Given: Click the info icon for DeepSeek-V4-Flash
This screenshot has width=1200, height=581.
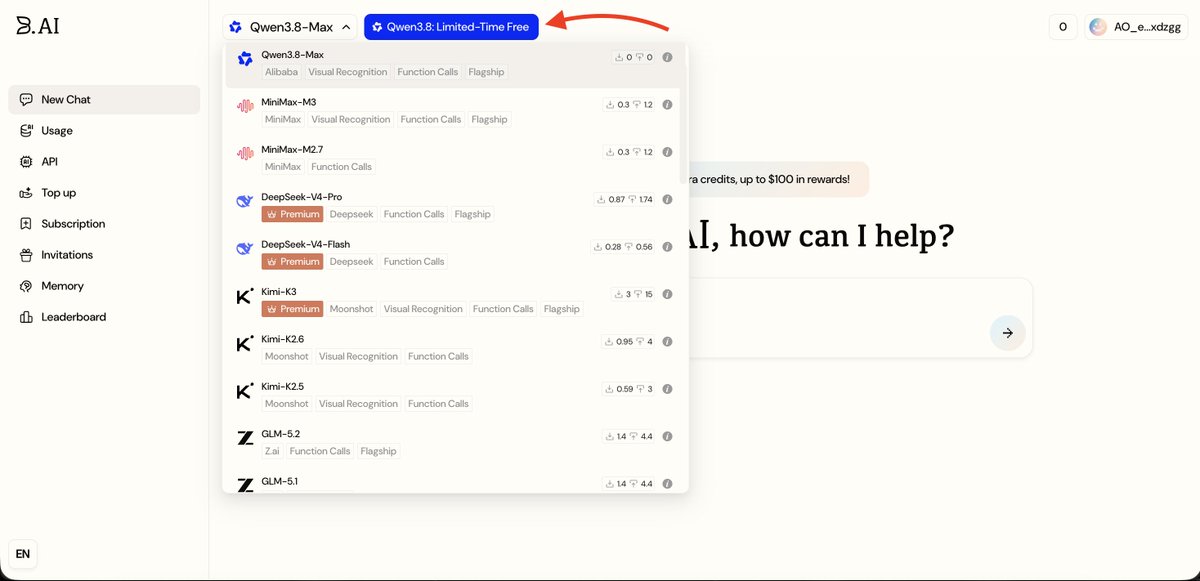Looking at the screenshot, I should coord(667,247).
